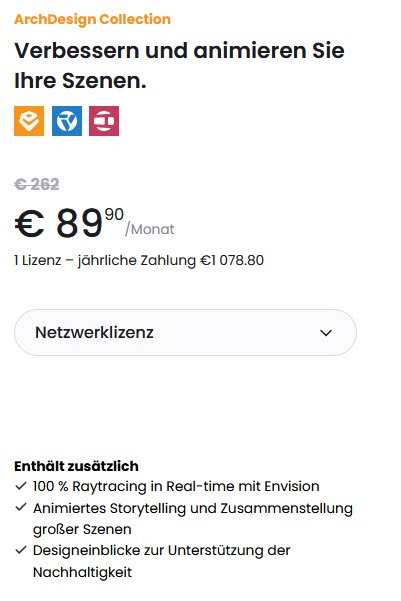Screen dimensions: 401x601
Task: Click the checkmark beside Designeinblicke feature
Action: point(21,550)
